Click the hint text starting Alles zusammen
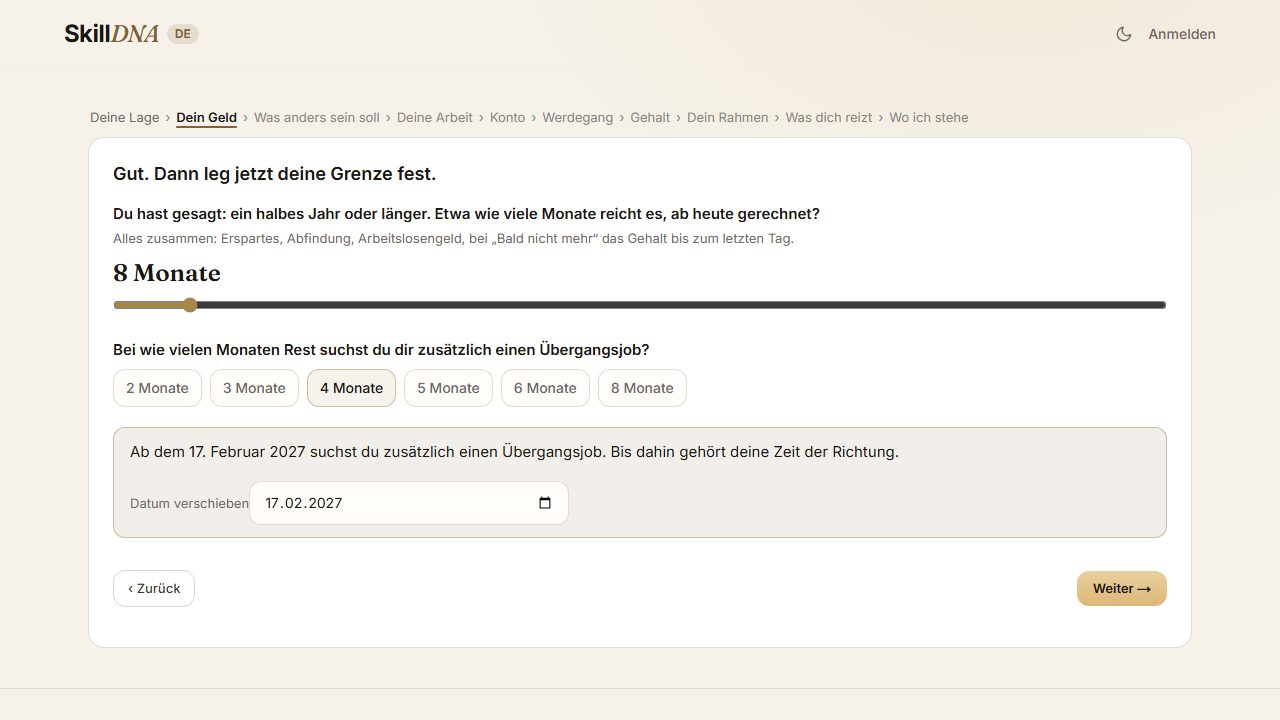The image size is (1280, 720). 453,239
